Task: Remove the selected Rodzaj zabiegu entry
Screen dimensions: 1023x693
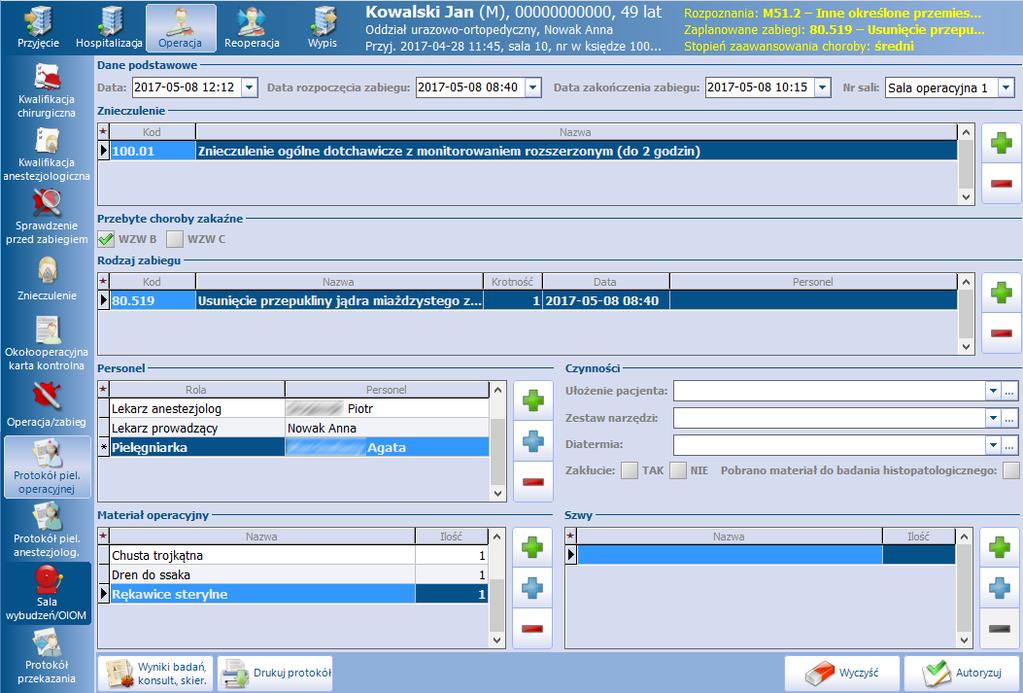Action: click(1001, 333)
